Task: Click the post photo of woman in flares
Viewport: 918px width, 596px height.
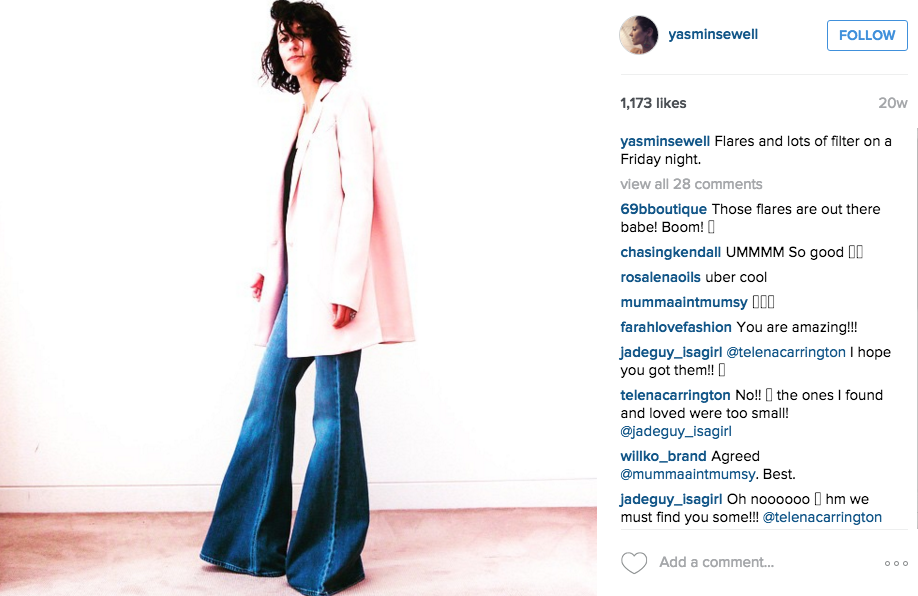Action: pyautogui.click(x=299, y=298)
